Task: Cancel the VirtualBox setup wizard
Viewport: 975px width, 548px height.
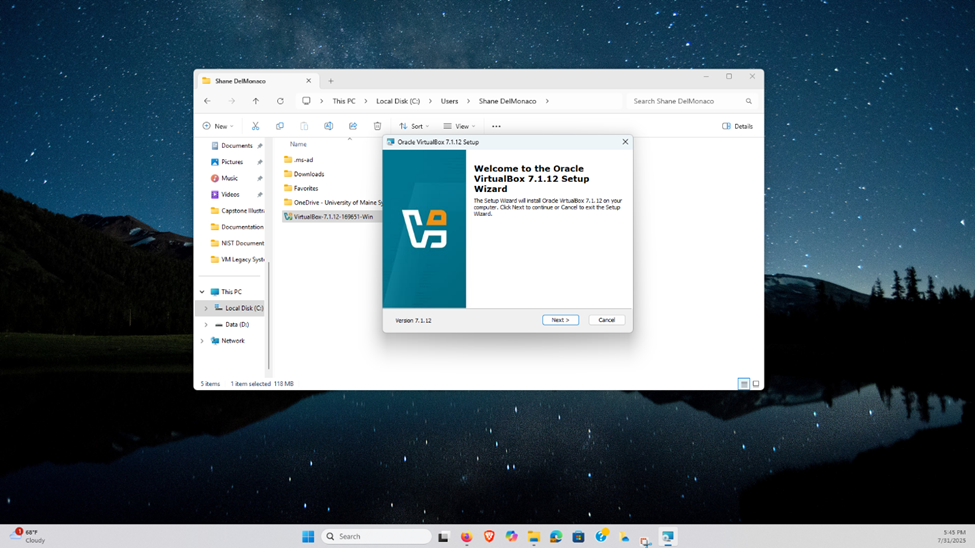Action: [606, 320]
